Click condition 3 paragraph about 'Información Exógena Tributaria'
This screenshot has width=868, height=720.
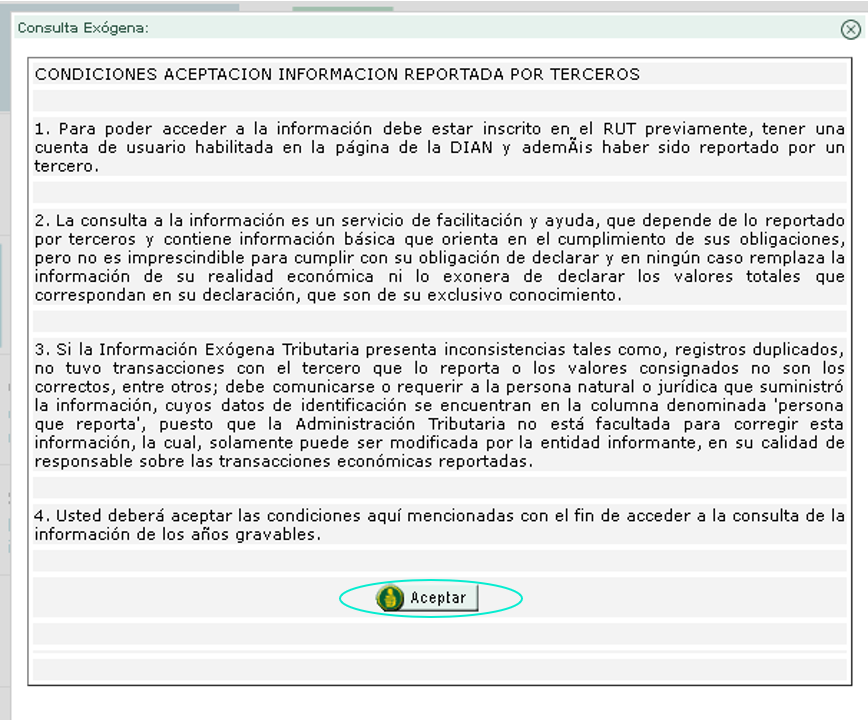440,405
